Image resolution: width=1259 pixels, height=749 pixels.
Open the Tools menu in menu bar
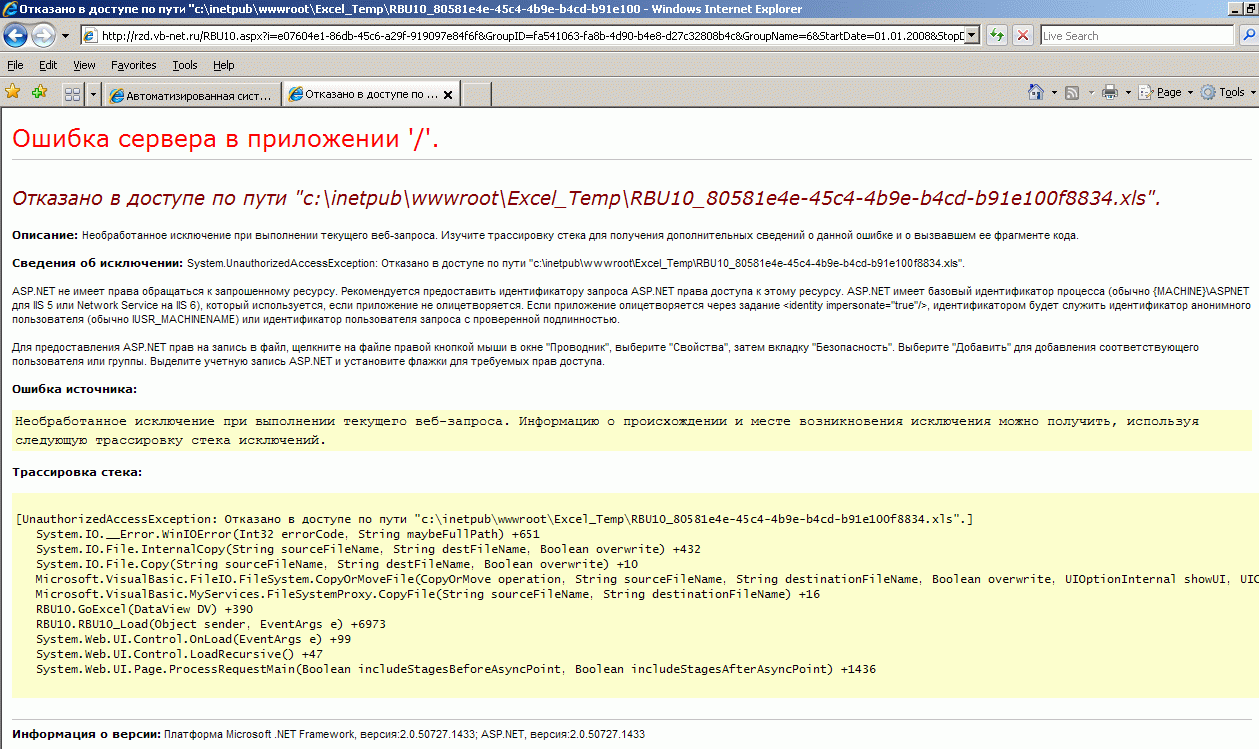coord(185,65)
